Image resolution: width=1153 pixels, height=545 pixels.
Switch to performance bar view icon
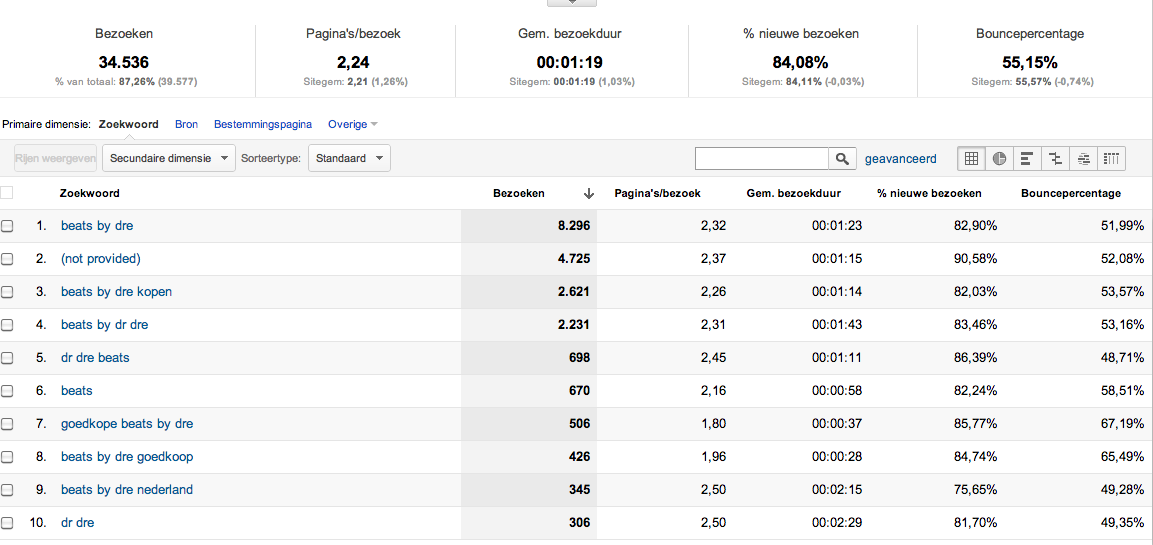tap(1027, 158)
